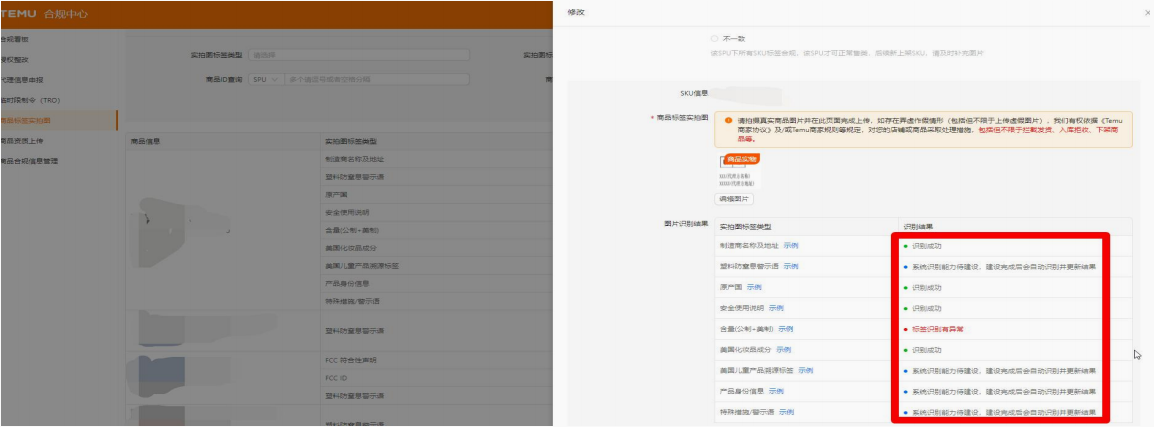Click 识别成功 result in 美国化妆品成分 row
This screenshot has width=1154, height=427.
(x=927, y=350)
